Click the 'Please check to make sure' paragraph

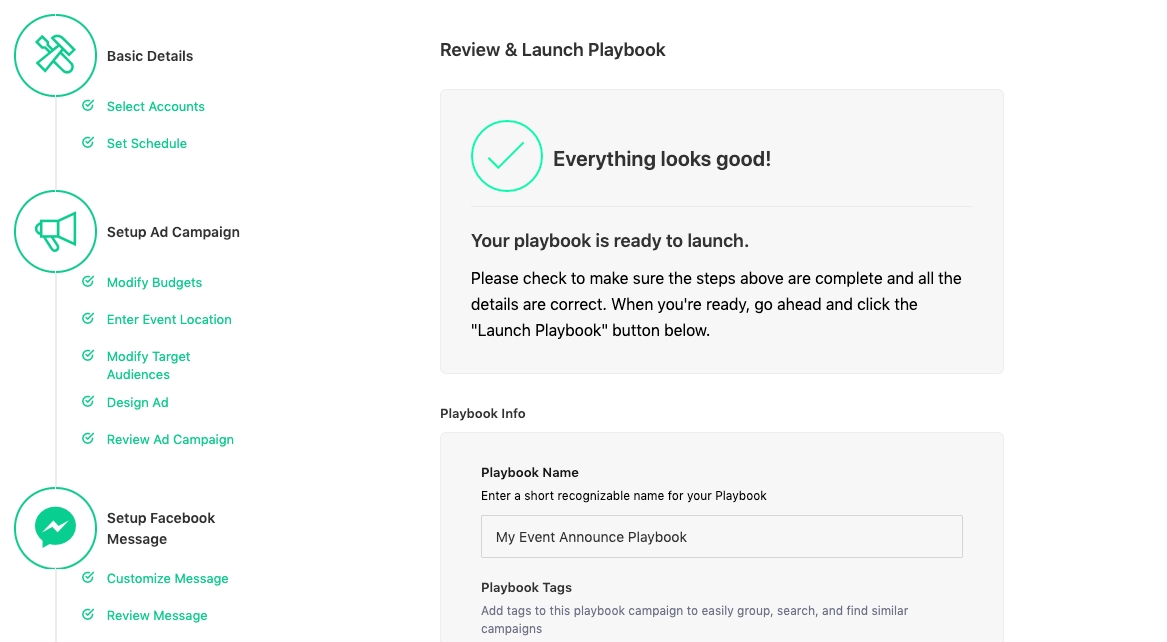click(716, 304)
